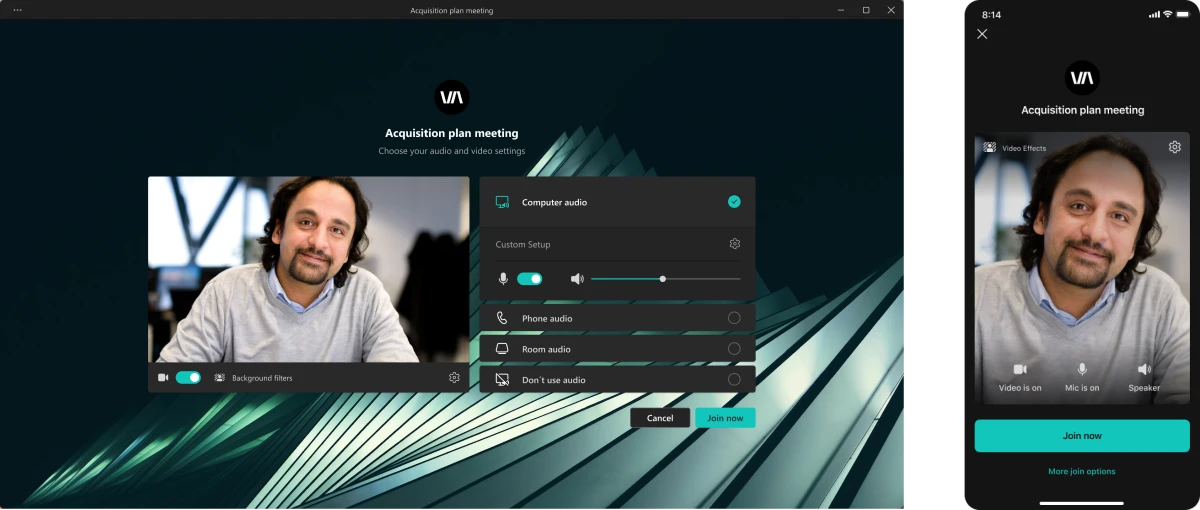Open the three-dots menu in title bar
Image resolution: width=1200 pixels, height=510 pixels.
point(17,10)
